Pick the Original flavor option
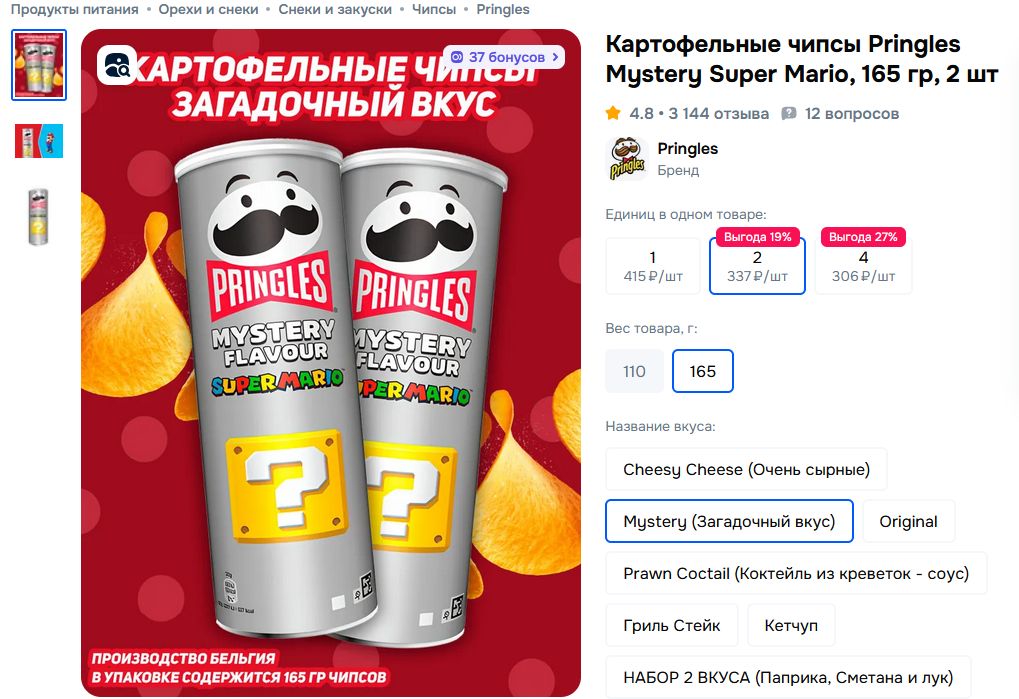The width and height of the screenshot is (1019, 699). coord(909,521)
